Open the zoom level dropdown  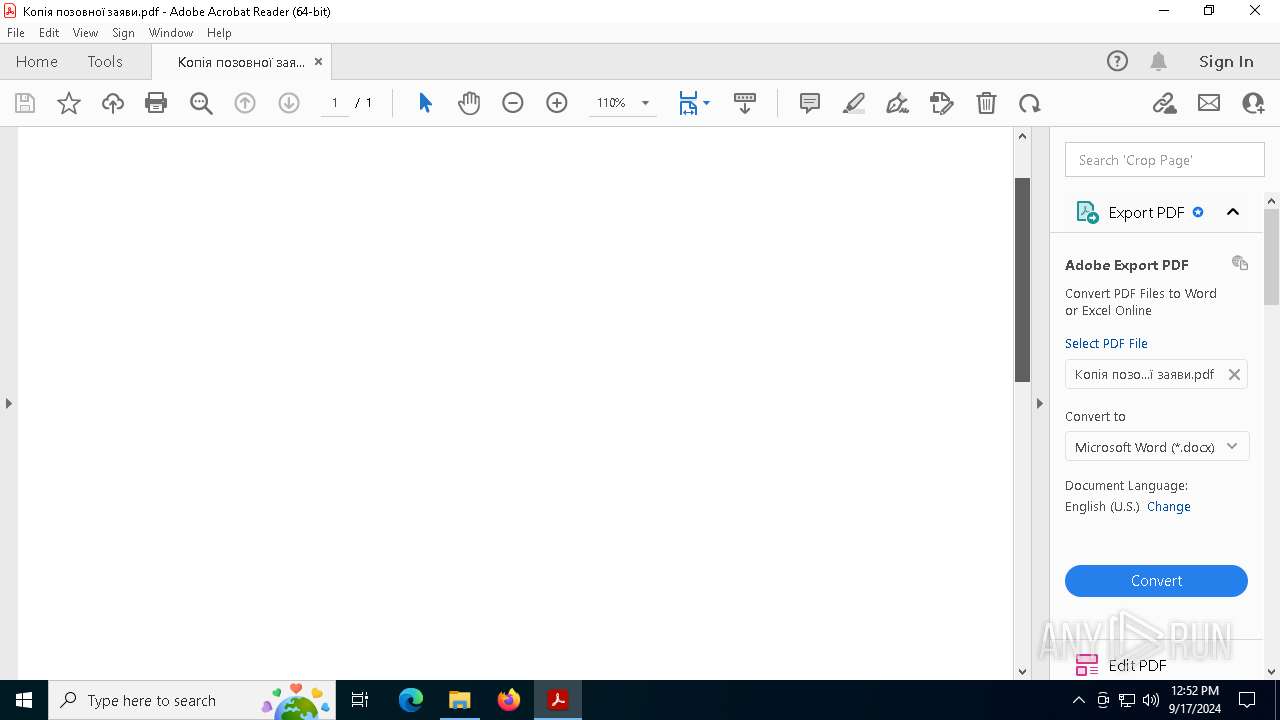645,103
